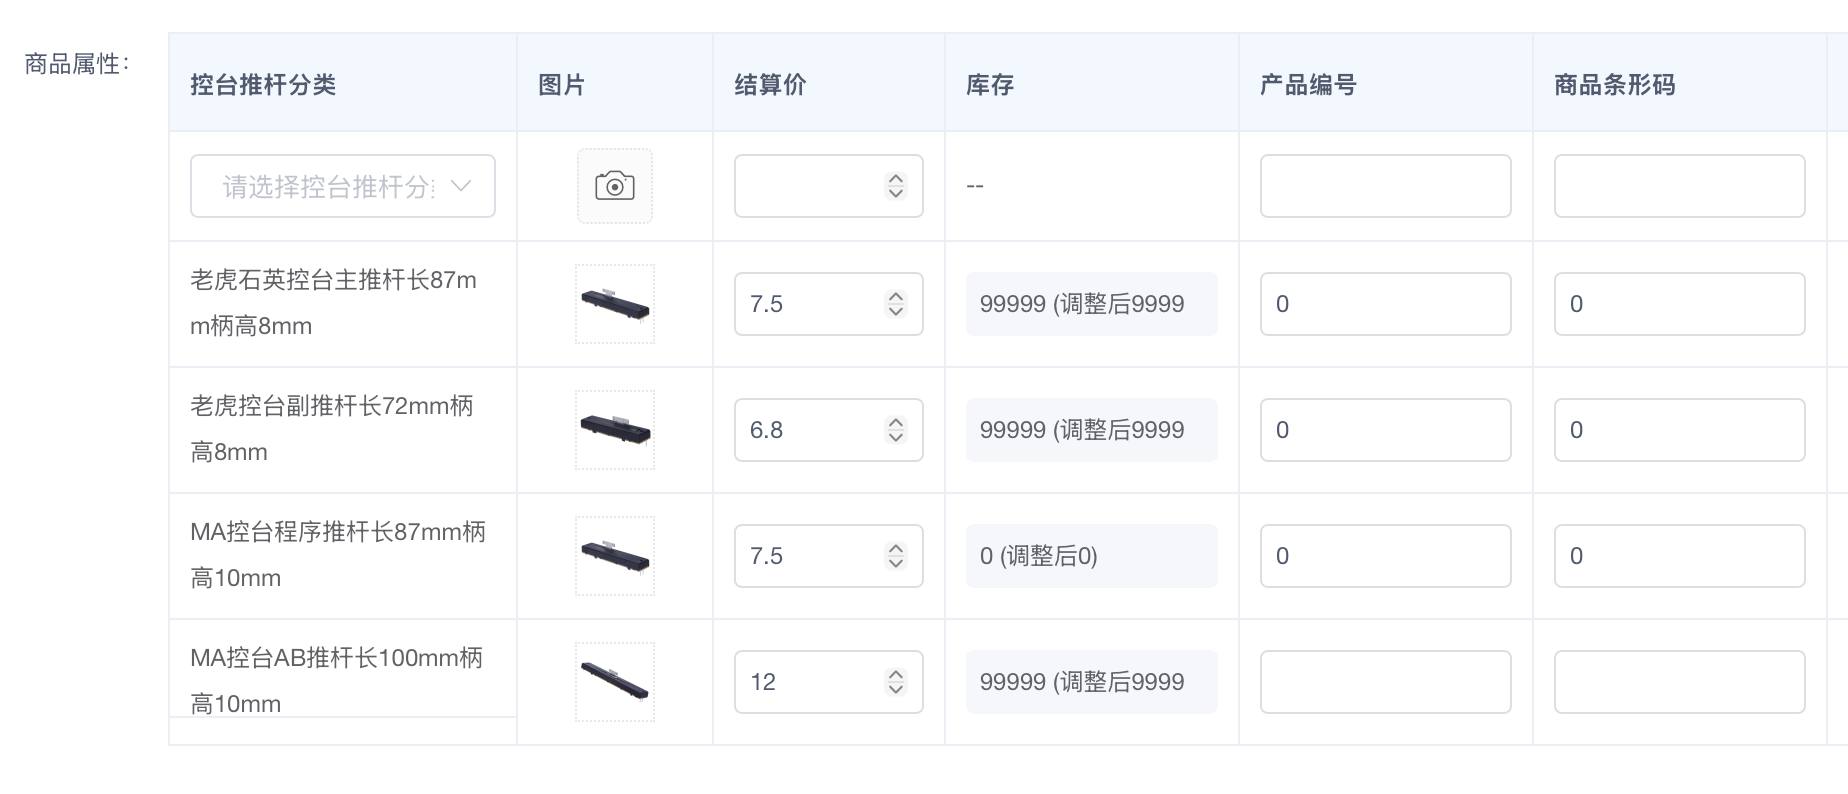Click the 商品条形码 field for 老虎石英控台主推杆

pyautogui.click(x=1679, y=304)
